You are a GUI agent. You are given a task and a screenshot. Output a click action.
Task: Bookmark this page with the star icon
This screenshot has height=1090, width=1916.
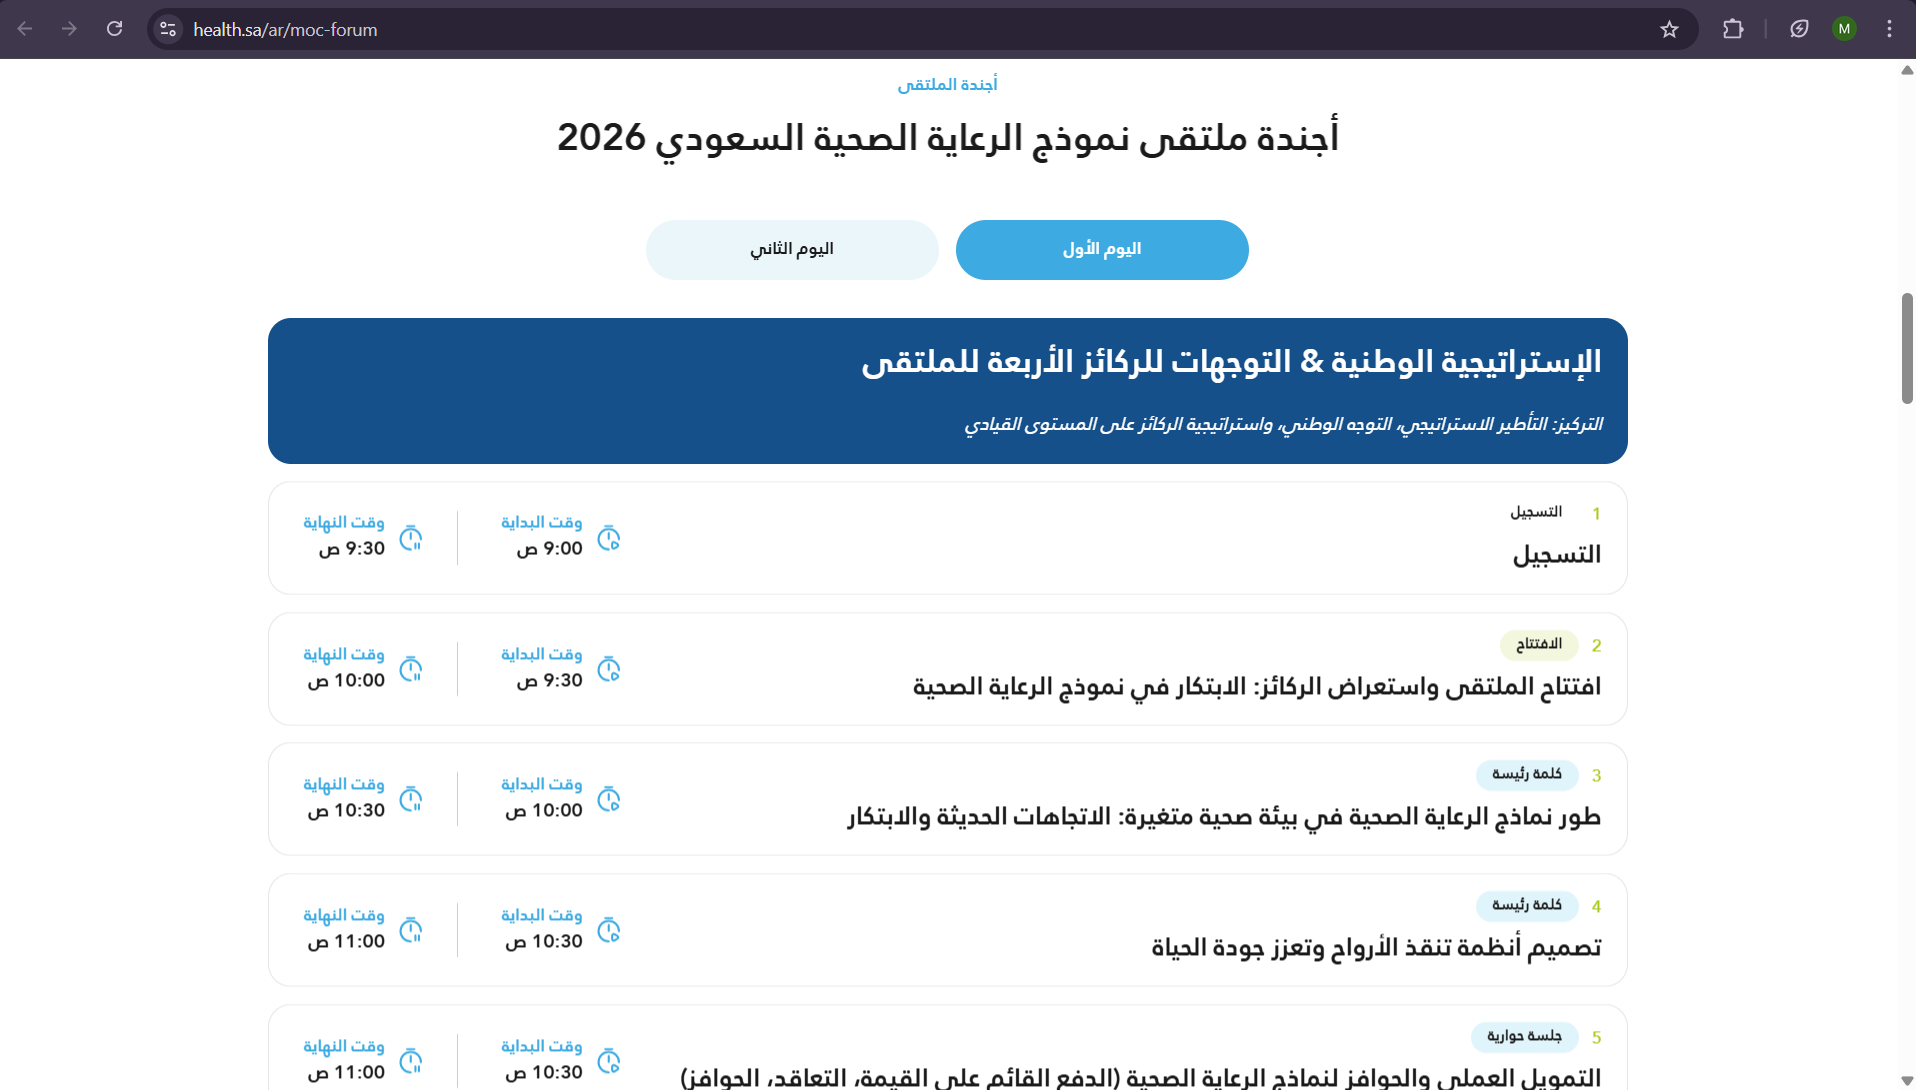[1669, 29]
